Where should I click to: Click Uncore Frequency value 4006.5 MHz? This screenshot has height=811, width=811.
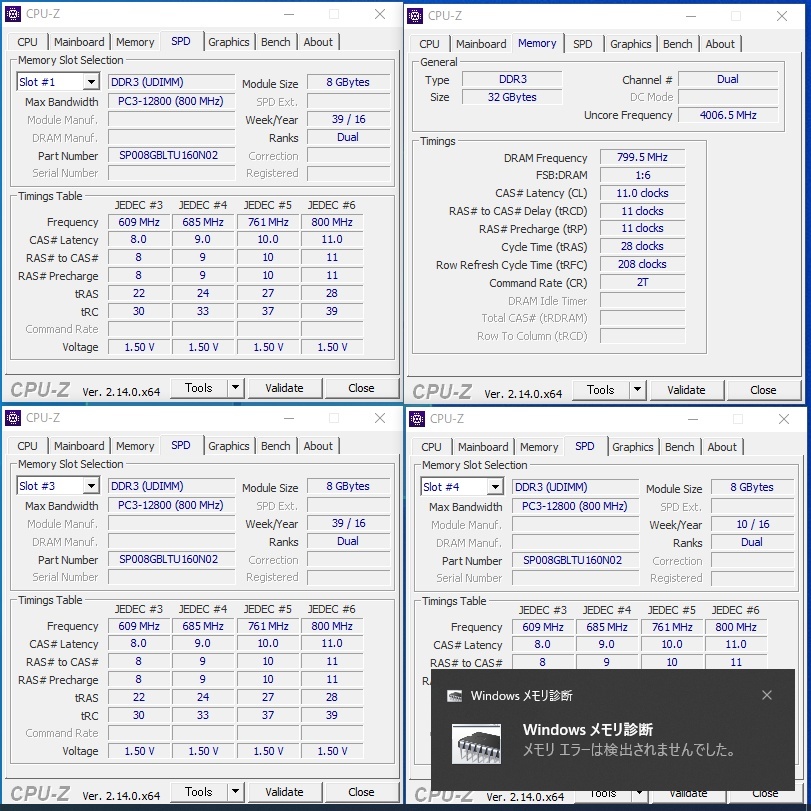click(x=728, y=115)
